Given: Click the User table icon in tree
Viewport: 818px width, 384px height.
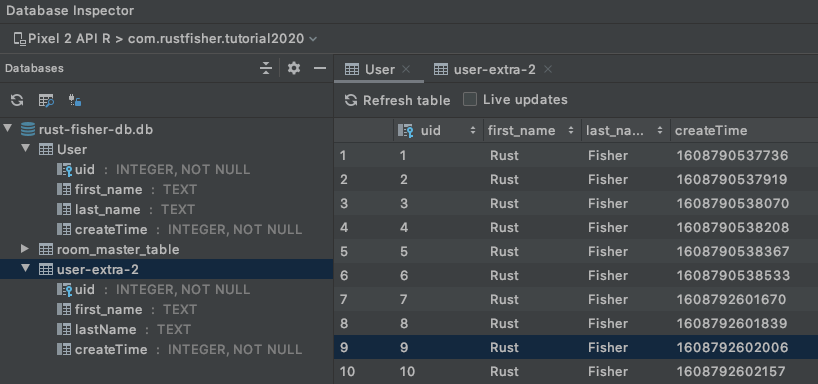Looking at the screenshot, I should click(46, 150).
